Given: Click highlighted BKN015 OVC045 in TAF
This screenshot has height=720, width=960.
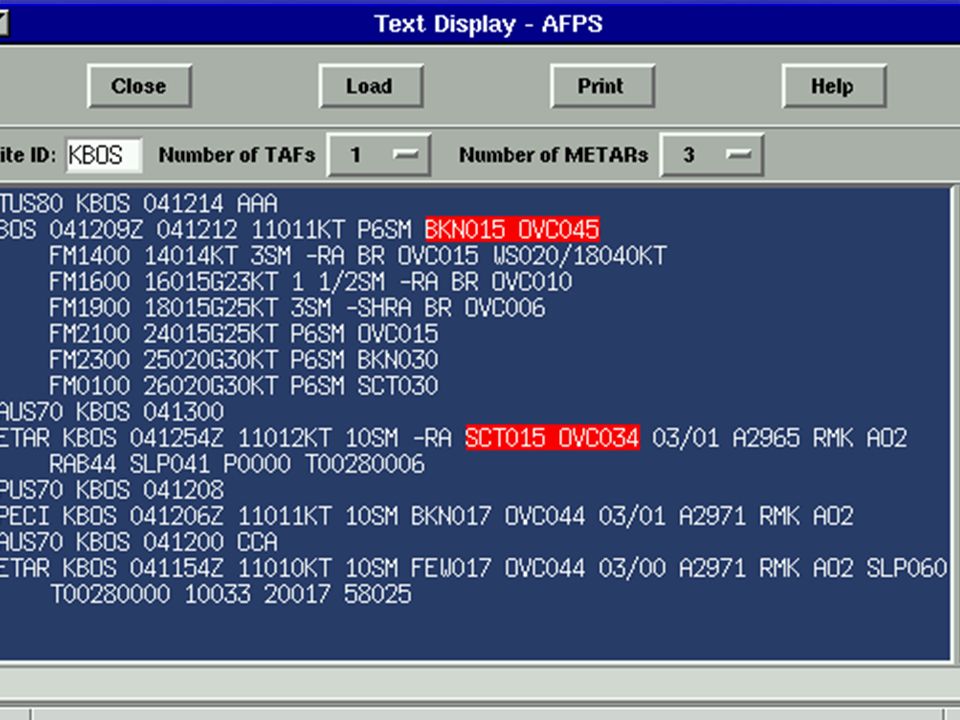Looking at the screenshot, I should pyautogui.click(x=512, y=230).
